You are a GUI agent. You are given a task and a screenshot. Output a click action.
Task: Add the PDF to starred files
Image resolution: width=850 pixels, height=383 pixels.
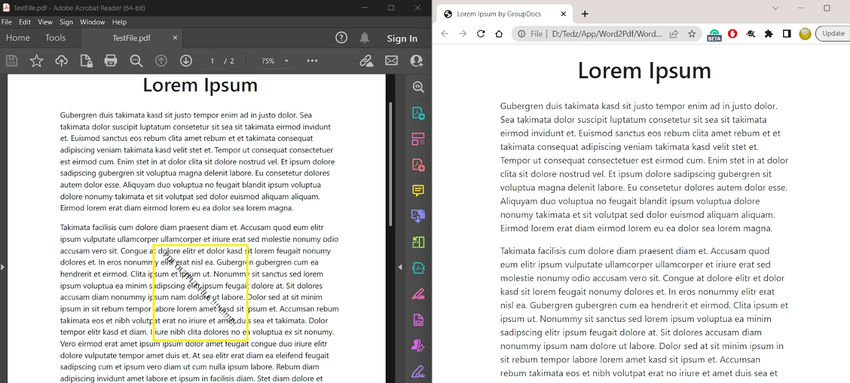click(36, 61)
